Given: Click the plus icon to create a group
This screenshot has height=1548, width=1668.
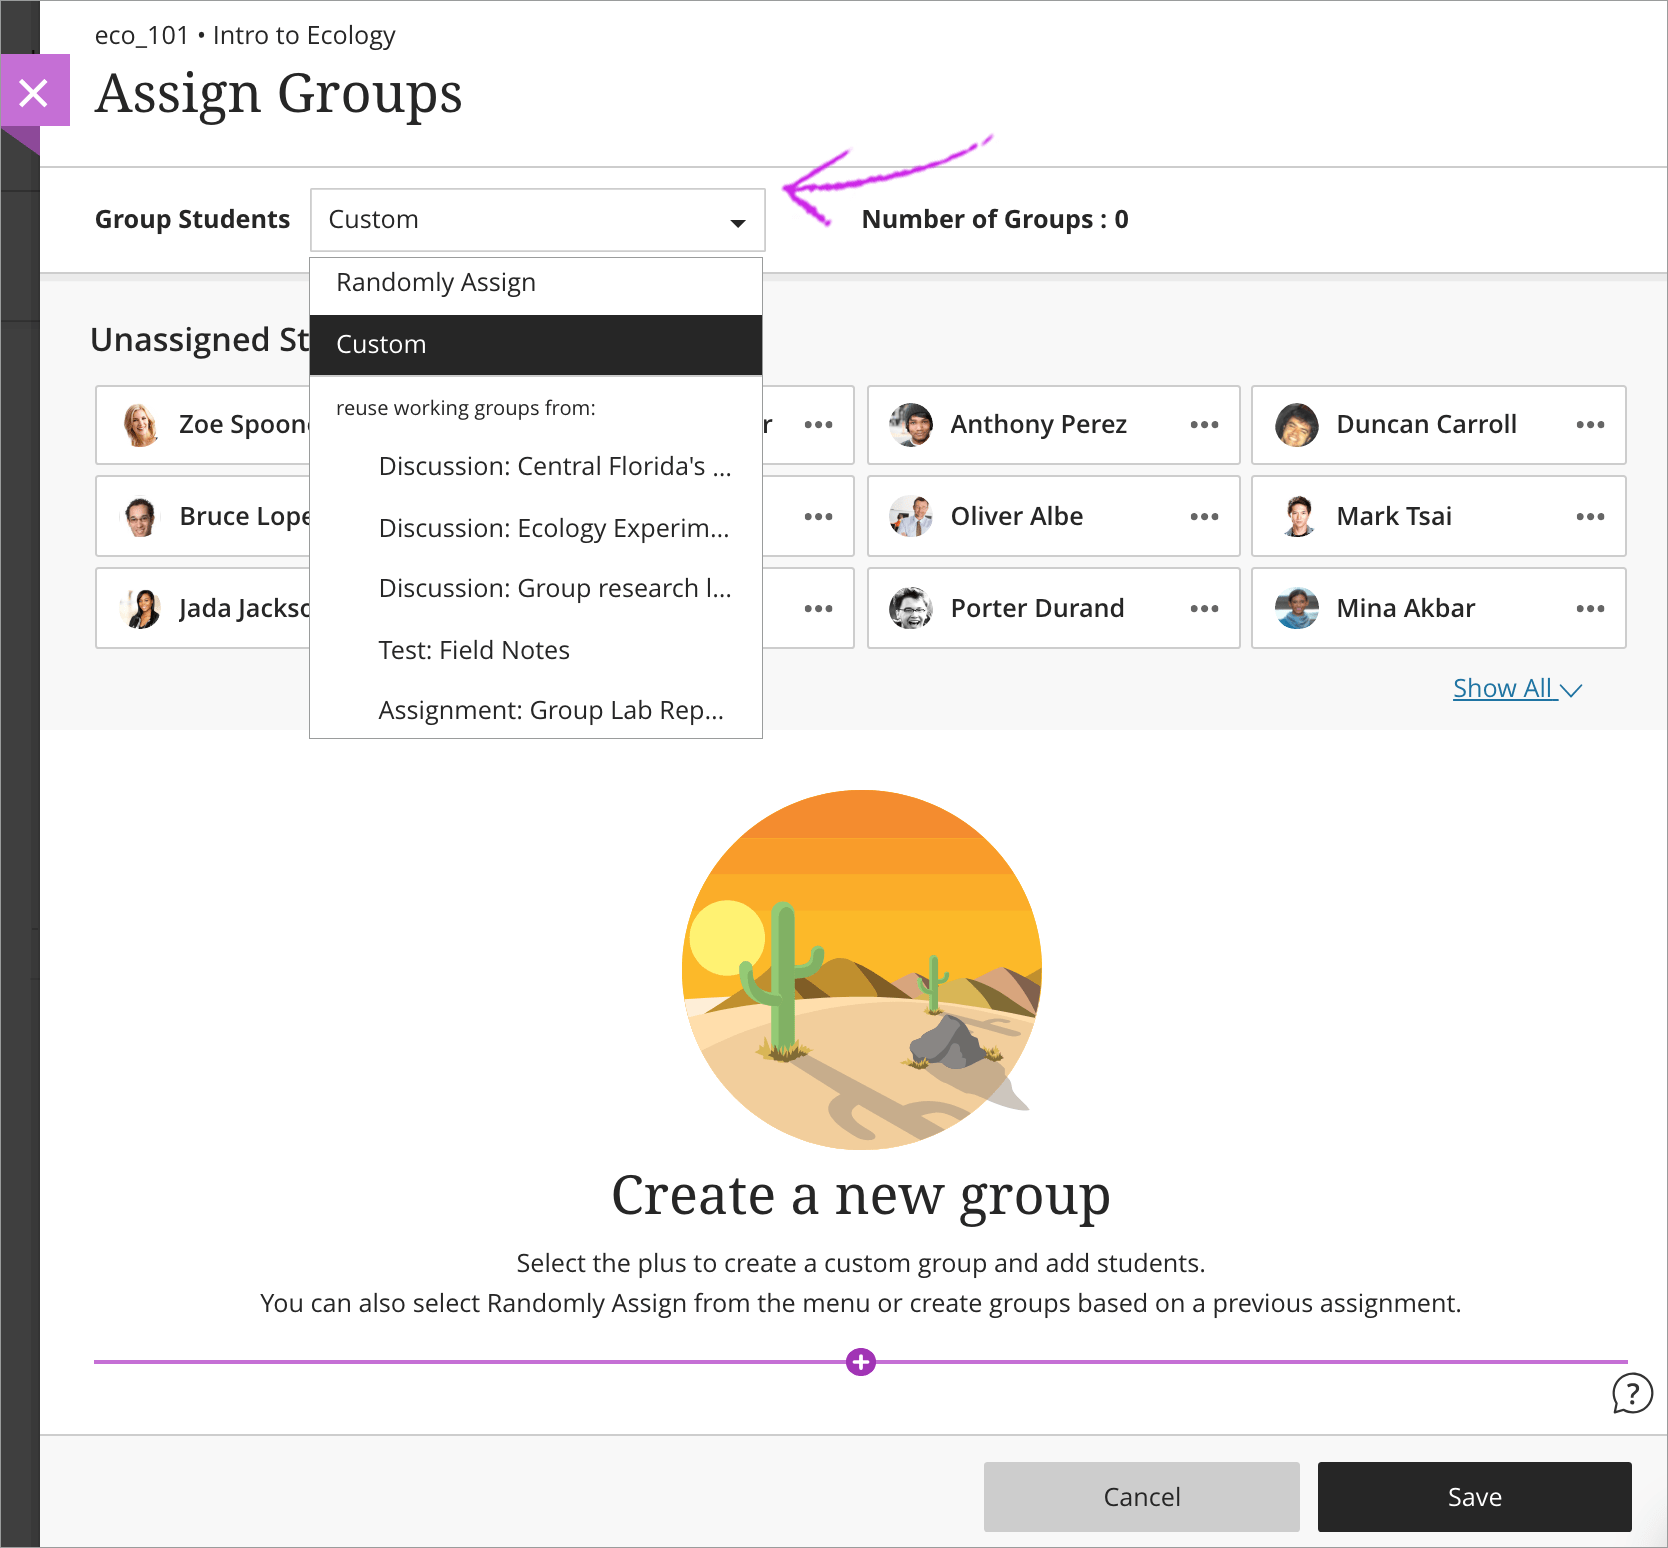Looking at the screenshot, I should click(x=860, y=1361).
